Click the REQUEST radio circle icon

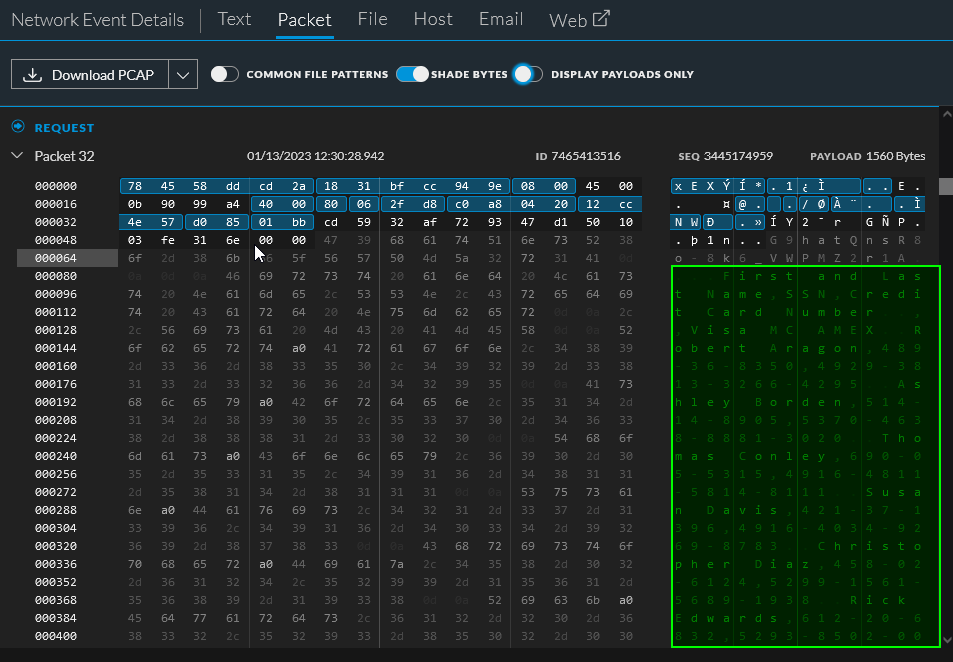tap(17, 127)
